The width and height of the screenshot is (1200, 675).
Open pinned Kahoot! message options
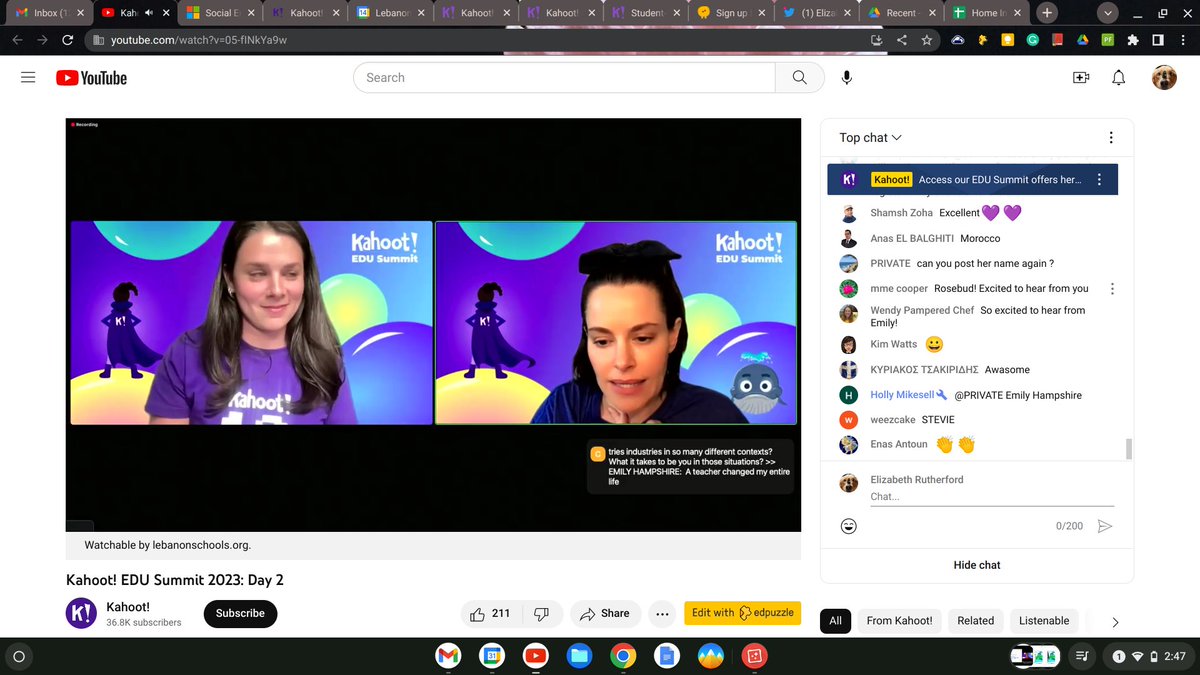(x=1100, y=180)
